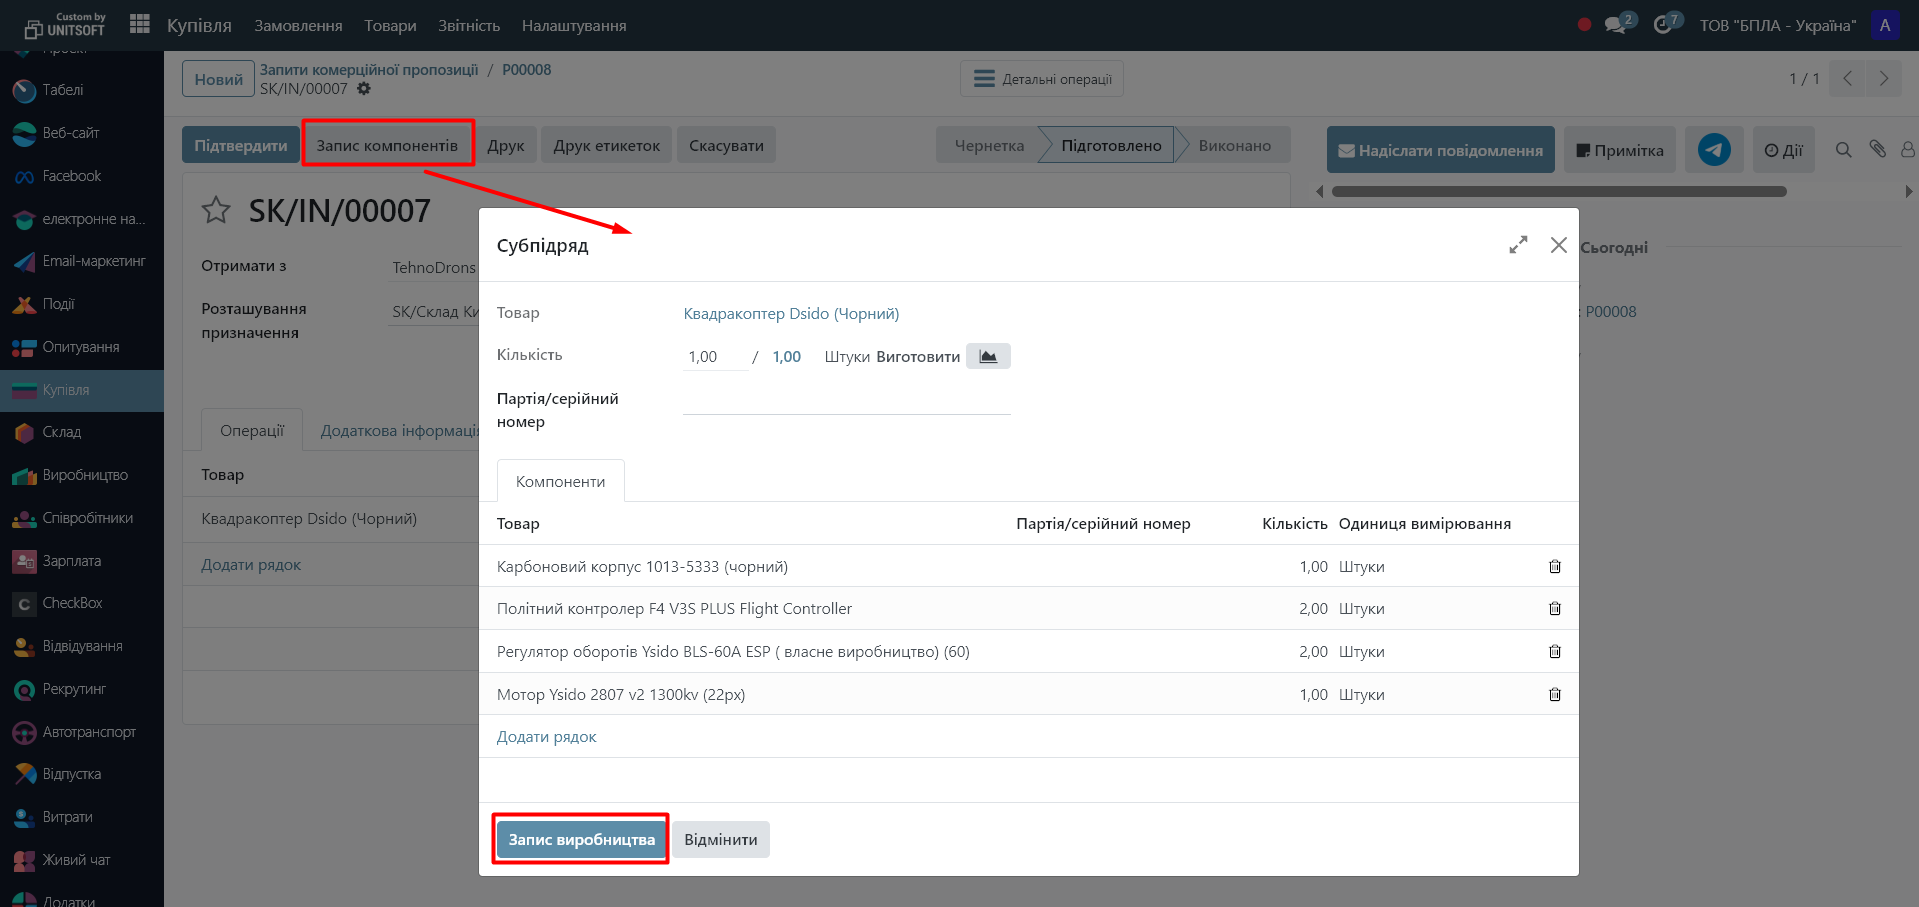Image resolution: width=1919 pixels, height=907 pixels.
Task: Switch to the Компоненти tab
Action: point(560,482)
